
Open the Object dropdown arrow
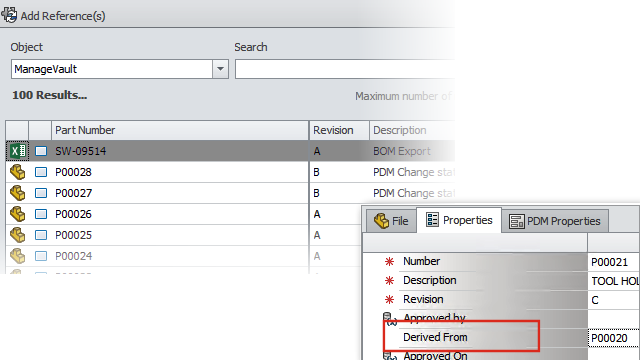tap(220, 69)
